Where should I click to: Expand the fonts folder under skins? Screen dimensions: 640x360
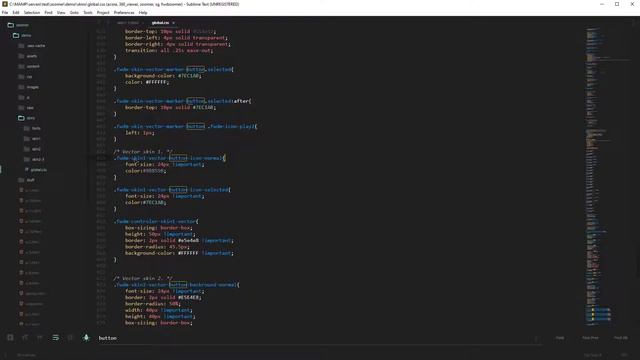point(27,128)
